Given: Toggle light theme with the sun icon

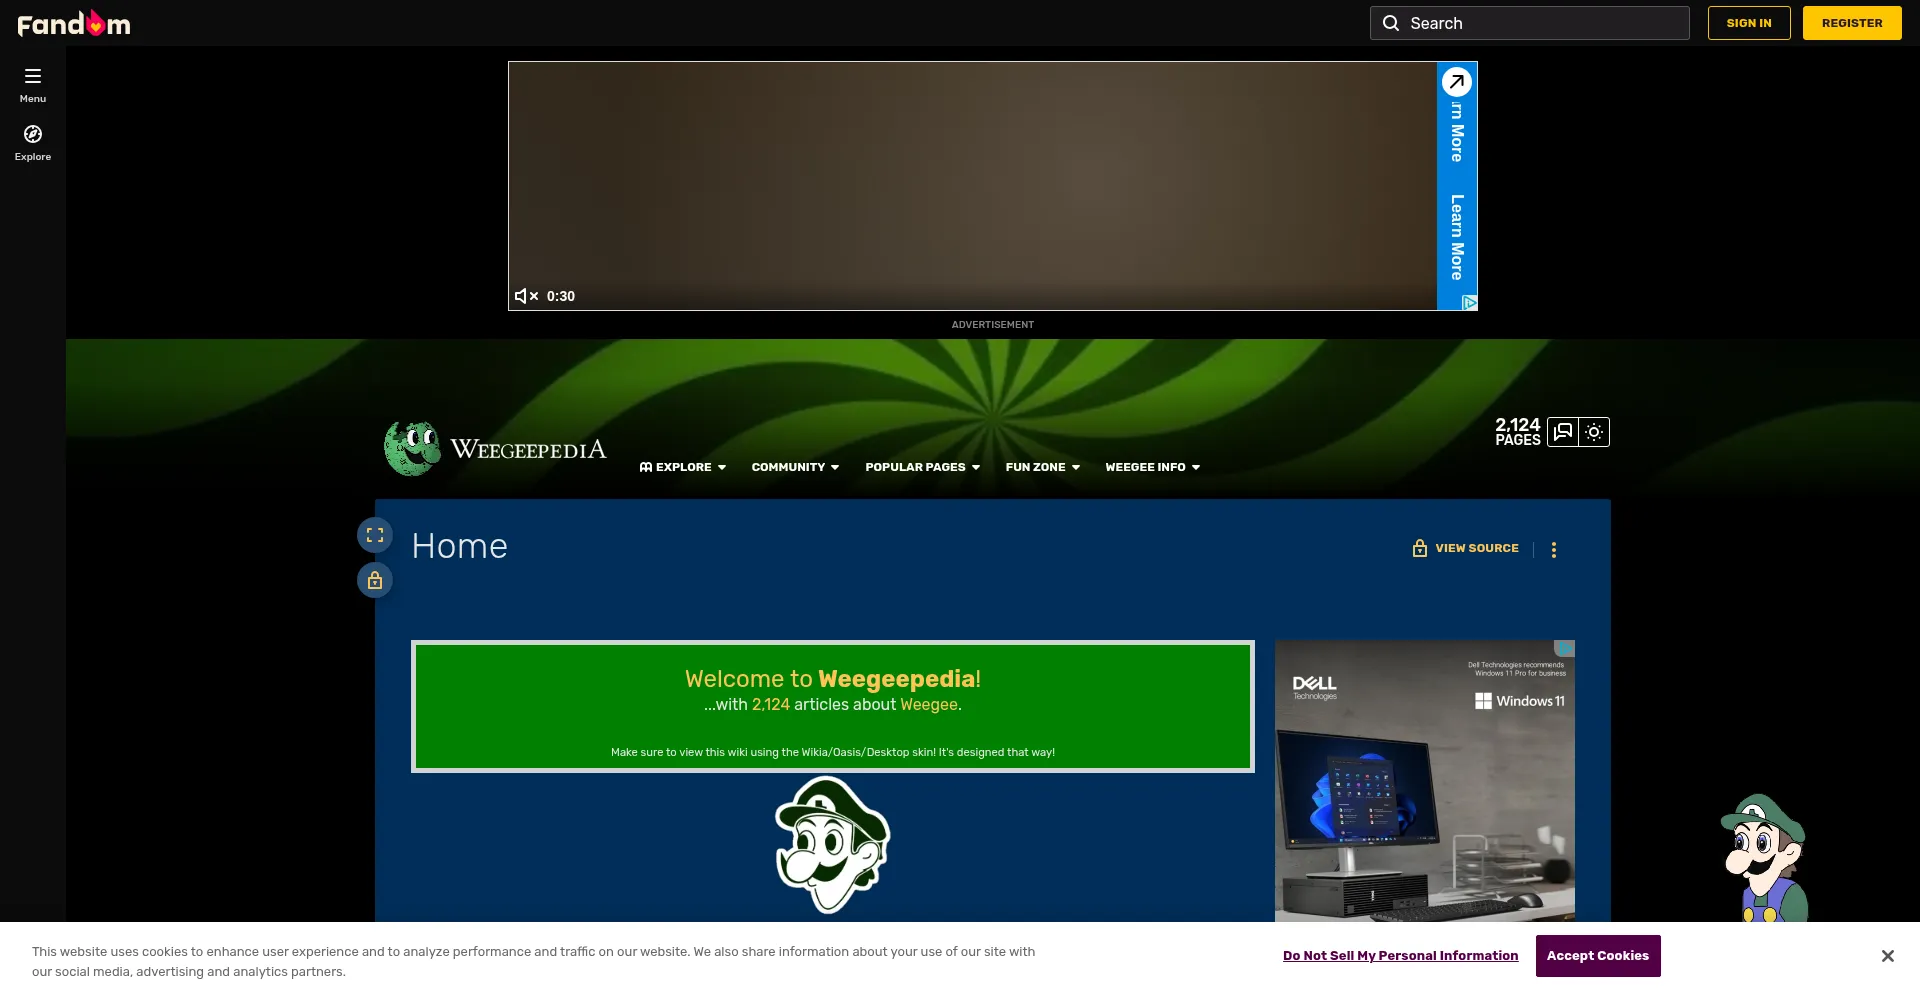Looking at the screenshot, I should click(1592, 432).
